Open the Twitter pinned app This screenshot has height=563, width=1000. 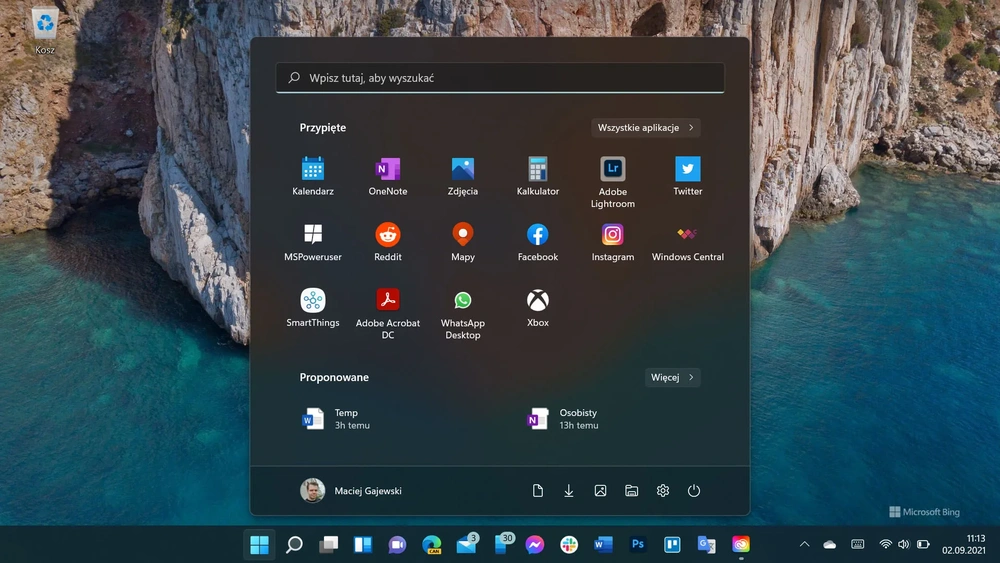[x=688, y=176]
